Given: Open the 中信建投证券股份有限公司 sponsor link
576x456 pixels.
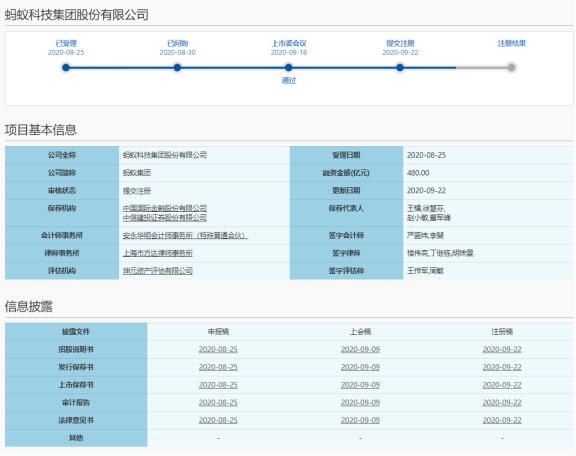Looking at the screenshot, I should point(165,218).
